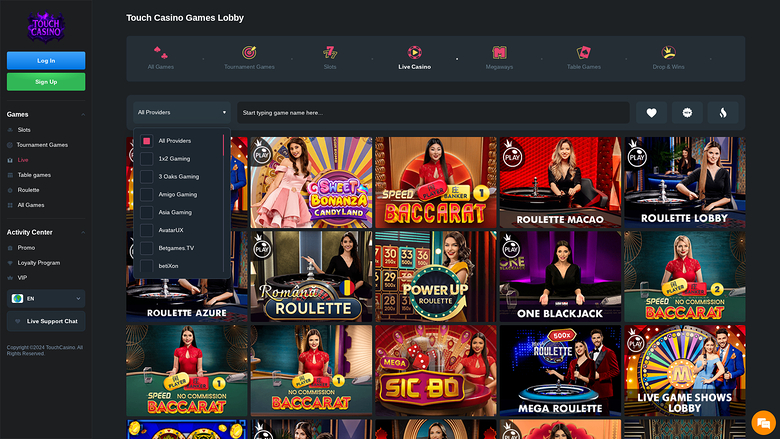Open the Table games sidebar link
780x439 pixels.
click(34, 175)
